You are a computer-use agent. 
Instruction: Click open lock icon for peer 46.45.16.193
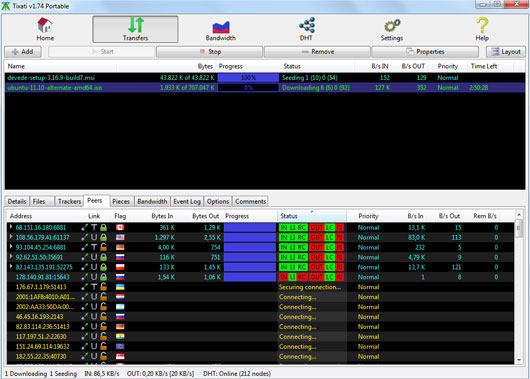click(x=103, y=316)
